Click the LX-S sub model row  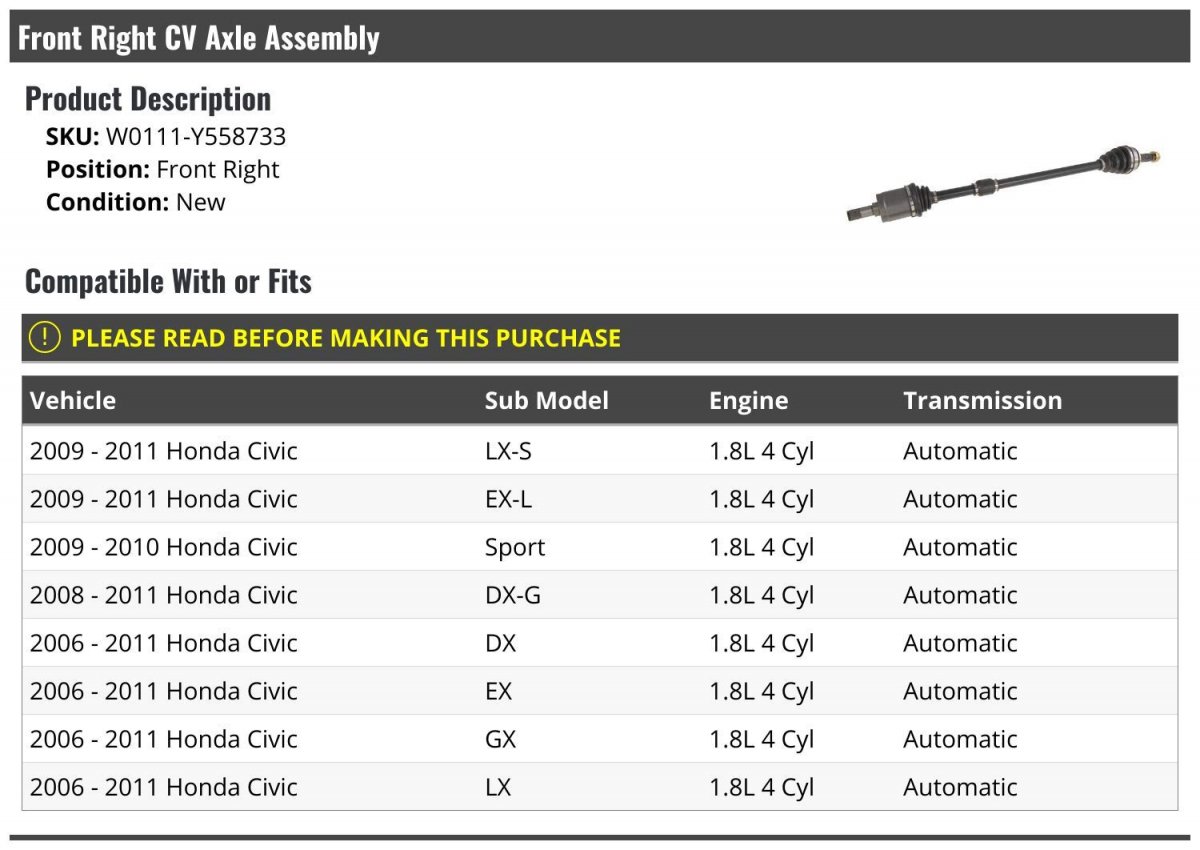point(508,451)
